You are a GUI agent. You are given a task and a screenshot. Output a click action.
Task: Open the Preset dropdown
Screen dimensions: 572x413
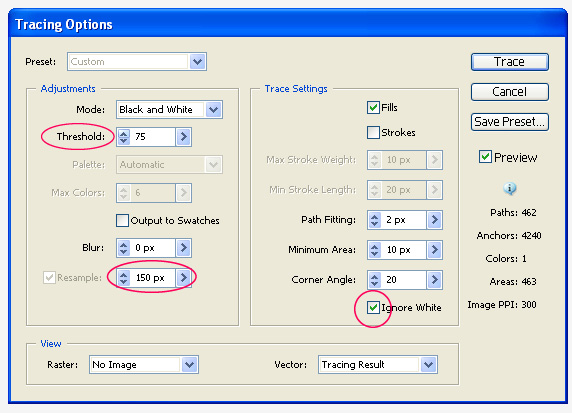pyautogui.click(x=197, y=62)
